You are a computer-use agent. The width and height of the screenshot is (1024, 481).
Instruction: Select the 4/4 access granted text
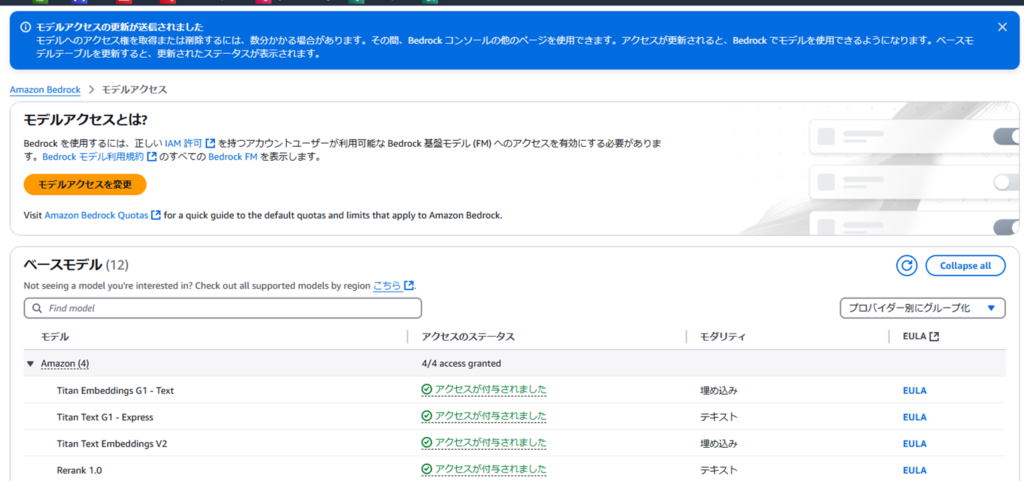(461, 364)
